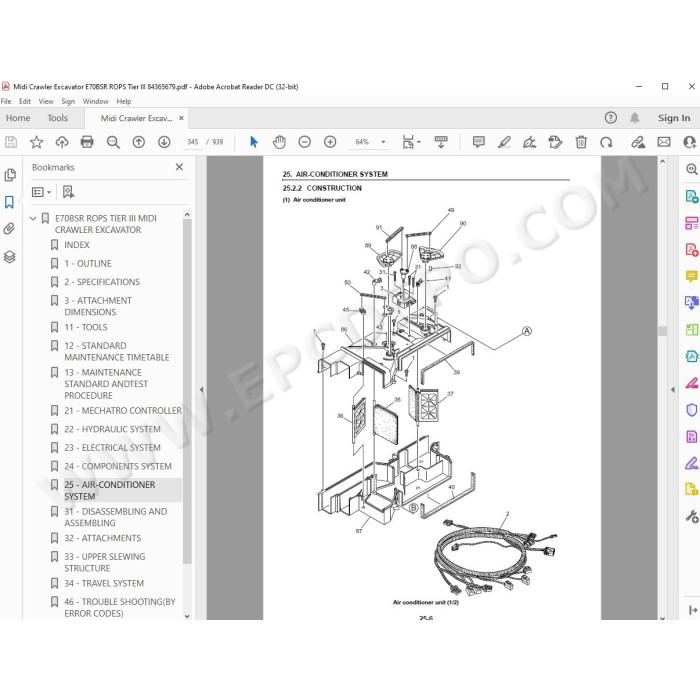Expand the right tools pane labels
The width and height of the screenshot is (700, 700).
click(x=693, y=610)
